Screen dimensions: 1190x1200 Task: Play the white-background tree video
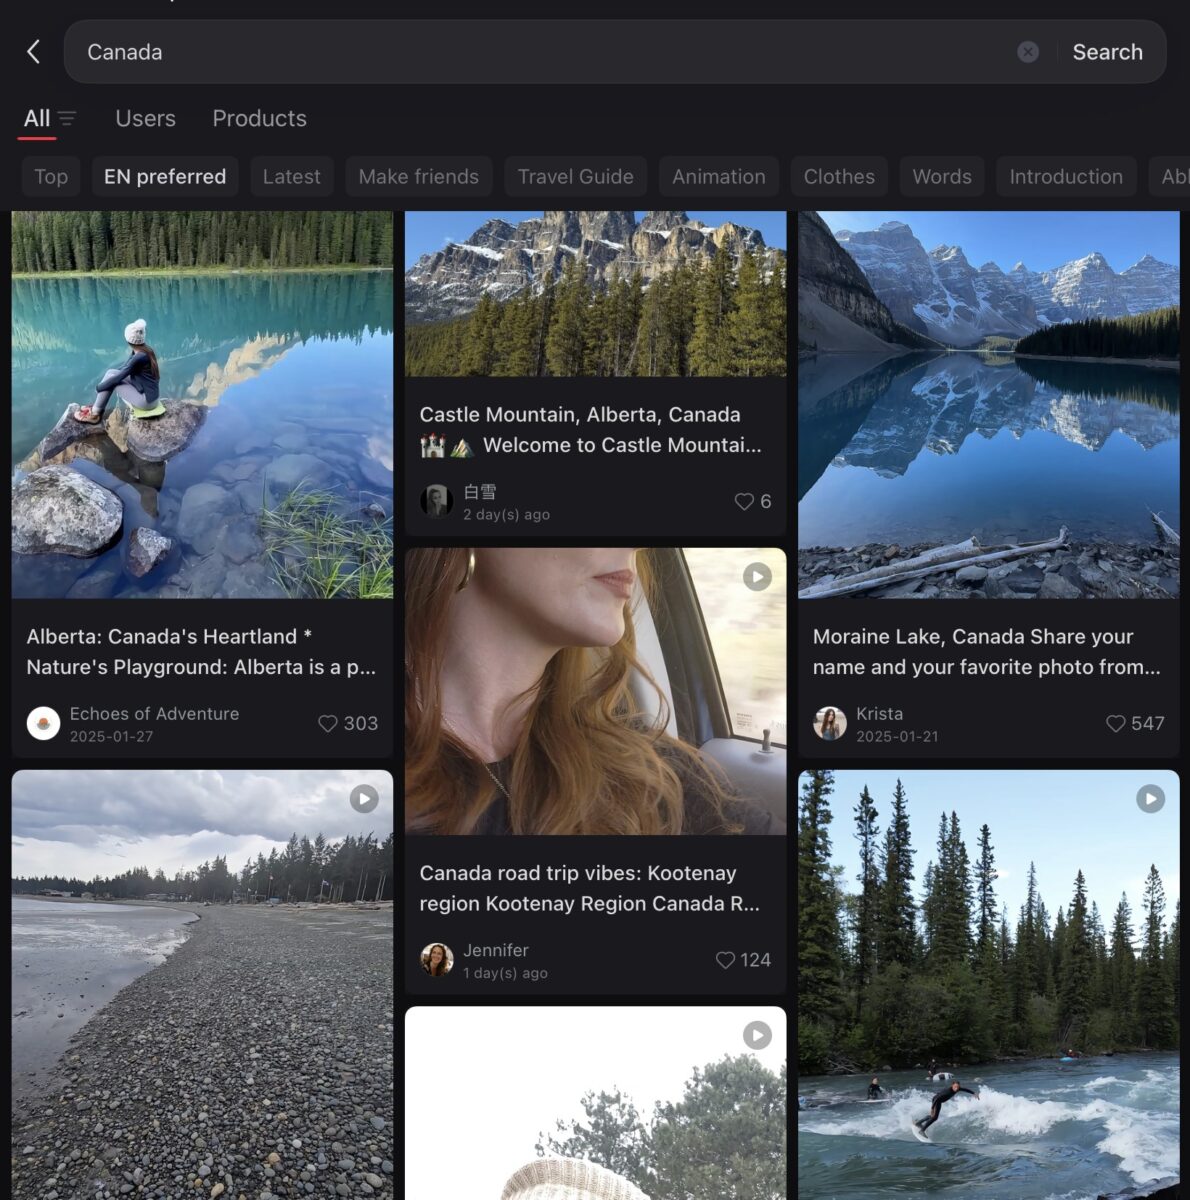(x=757, y=1035)
